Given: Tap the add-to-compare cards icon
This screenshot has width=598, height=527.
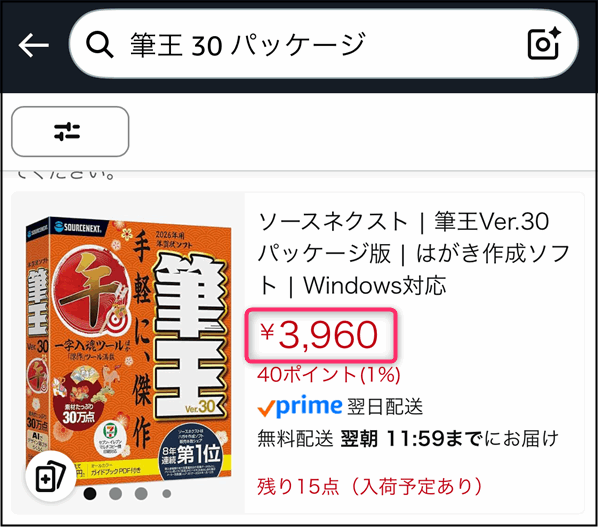Looking at the screenshot, I should [x=50, y=476].
